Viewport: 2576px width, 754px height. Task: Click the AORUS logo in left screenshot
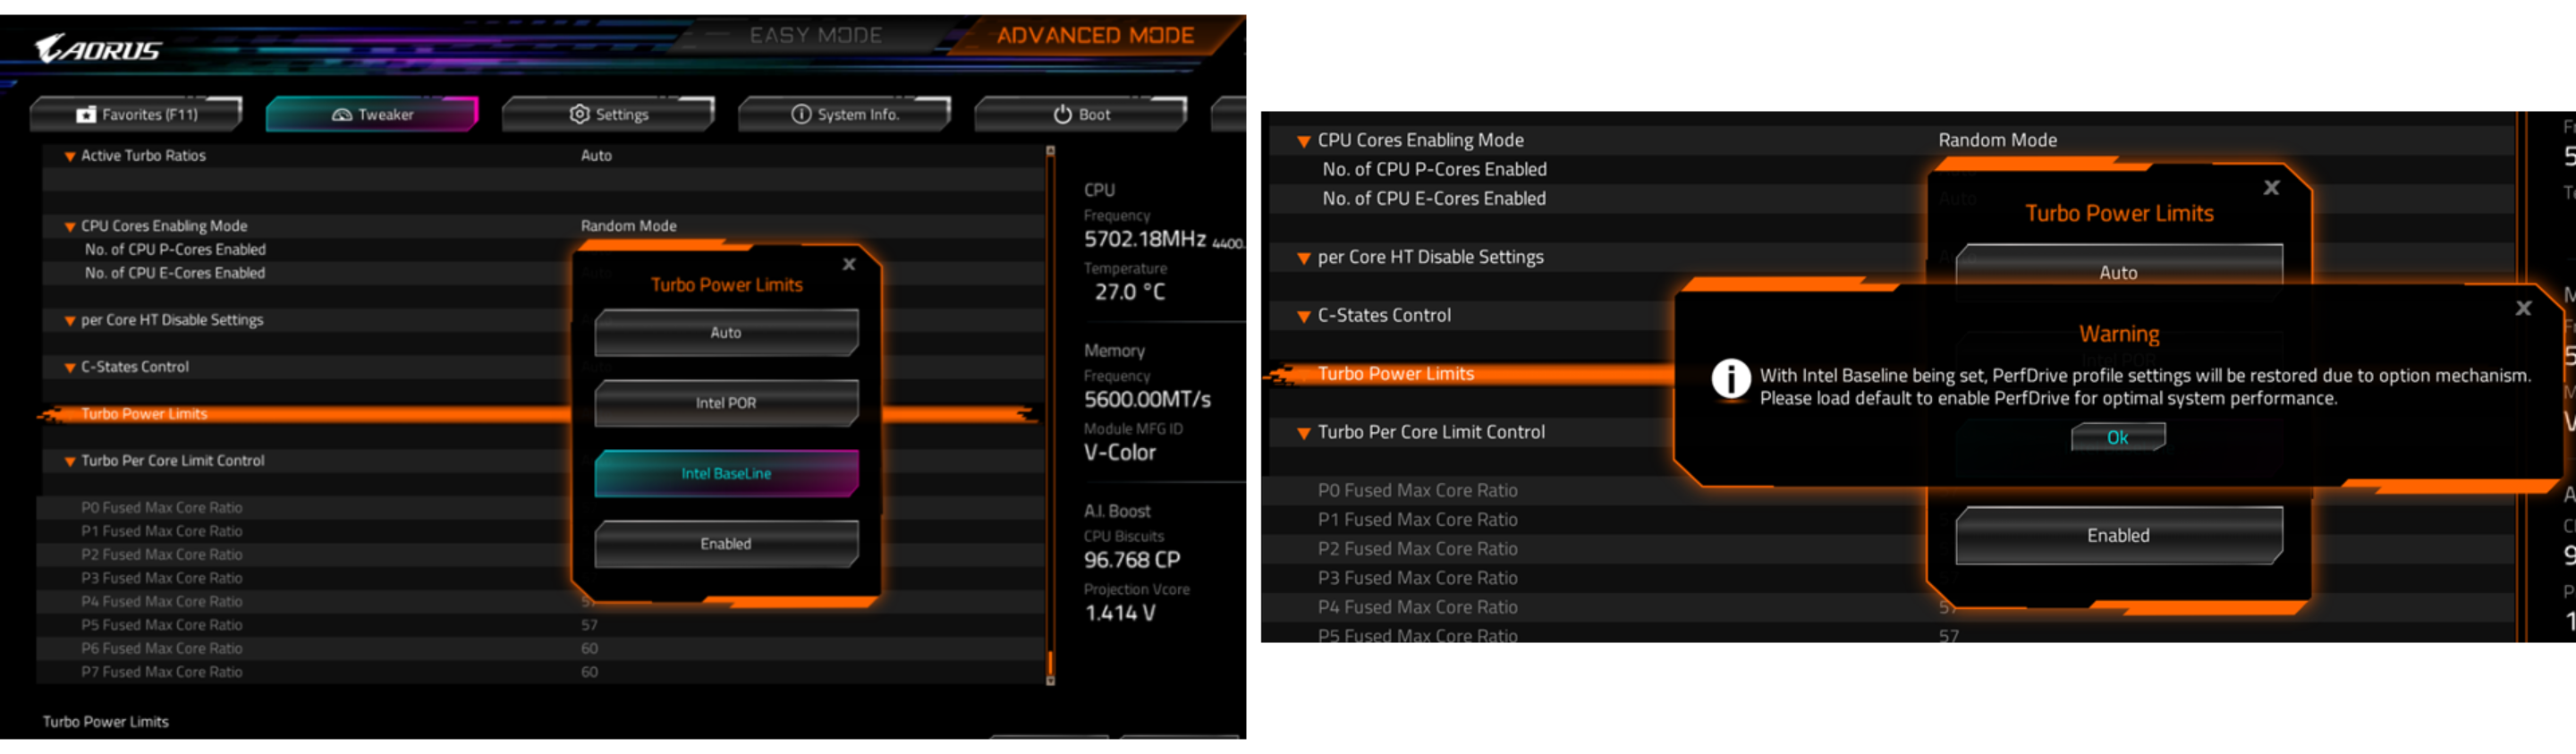pos(98,48)
